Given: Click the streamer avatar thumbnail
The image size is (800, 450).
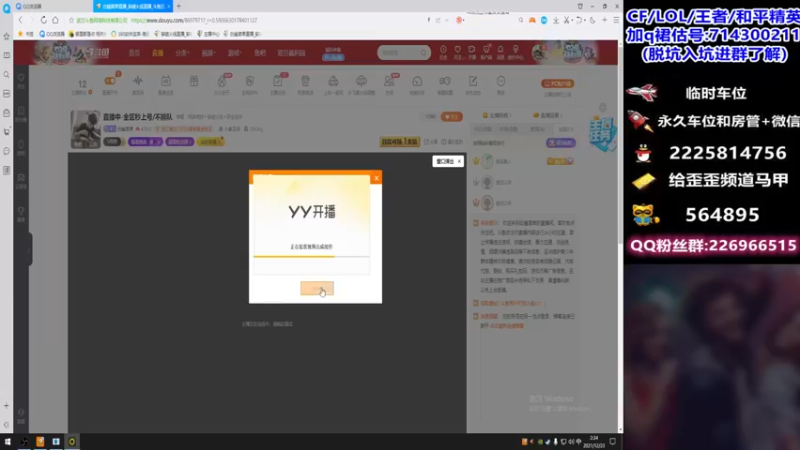Looking at the screenshot, I should [x=85, y=130].
